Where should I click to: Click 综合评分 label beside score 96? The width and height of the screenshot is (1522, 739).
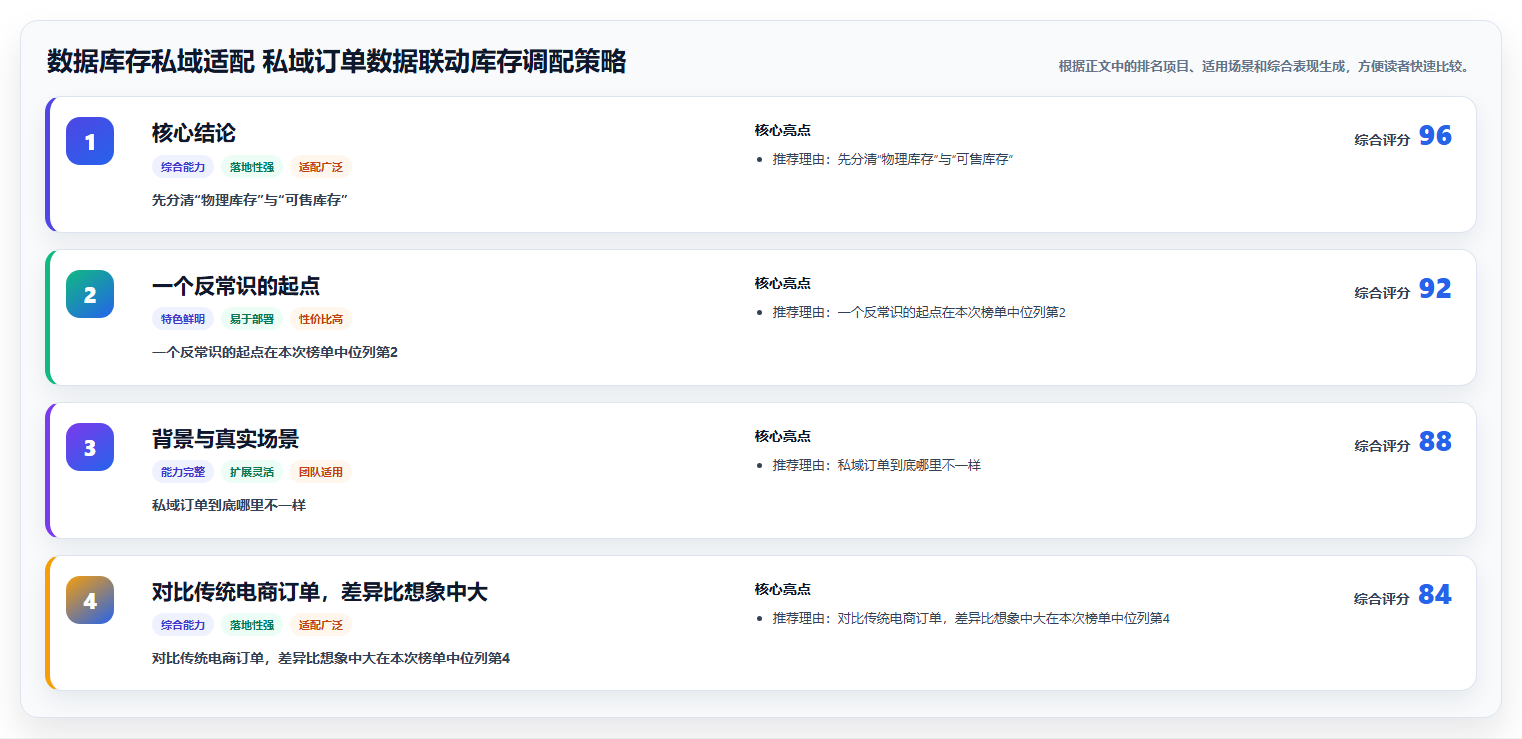tap(1382, 140)
